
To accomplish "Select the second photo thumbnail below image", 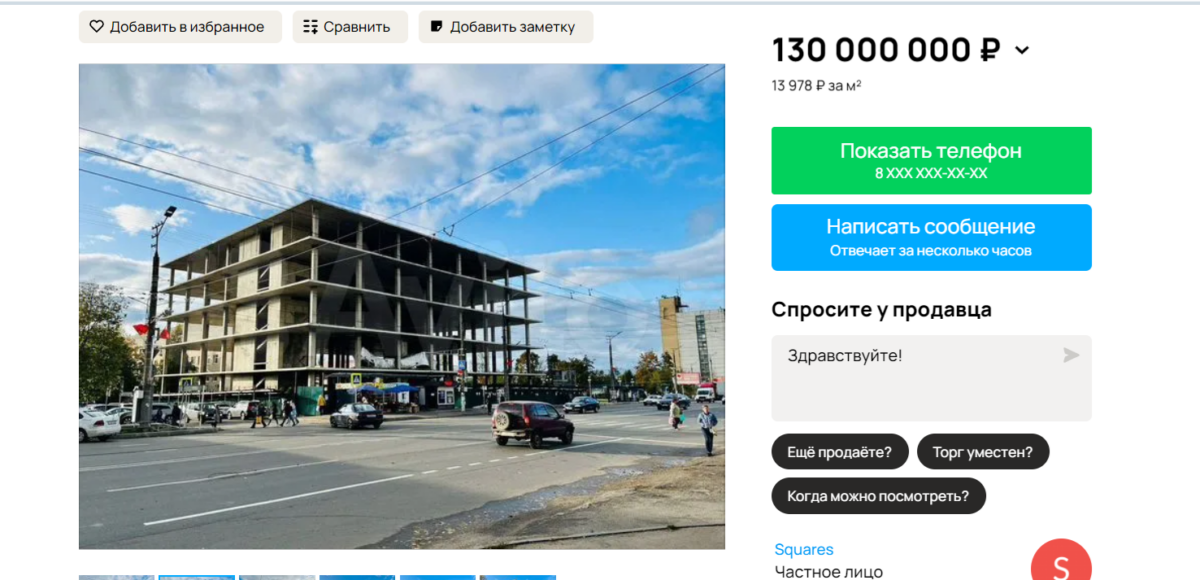I will click(197, 577).
